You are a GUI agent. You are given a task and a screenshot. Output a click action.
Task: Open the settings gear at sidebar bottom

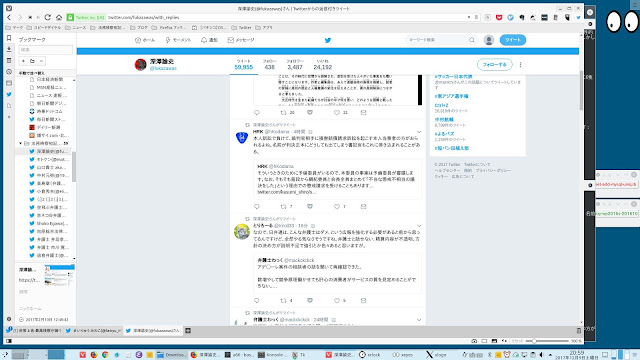(9, 319)
